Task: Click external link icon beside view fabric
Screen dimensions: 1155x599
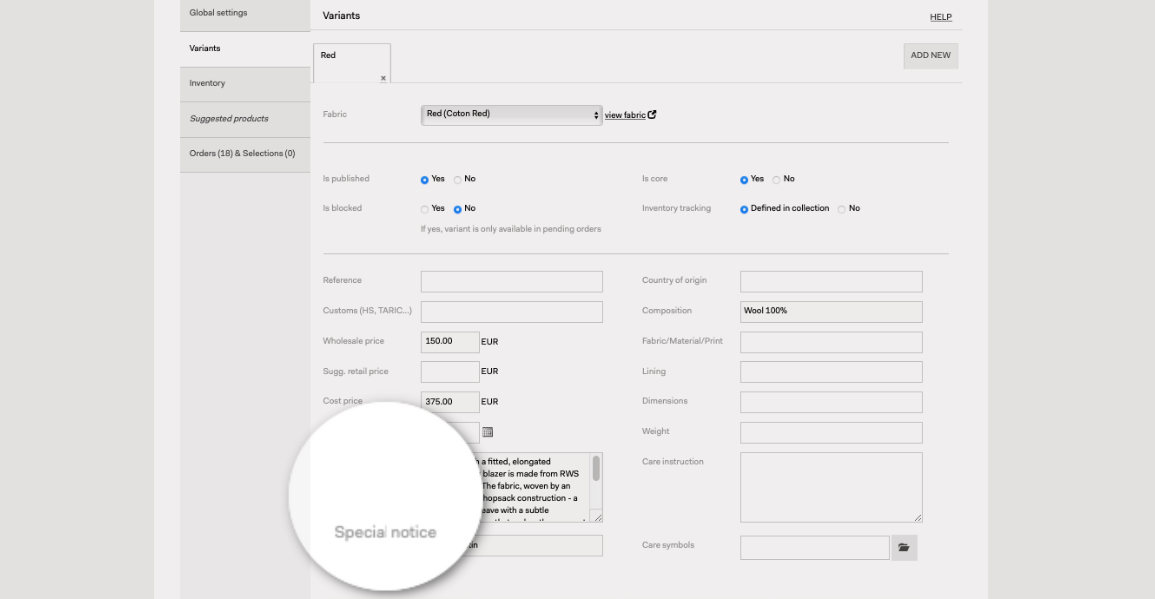Action: (652, 114)
